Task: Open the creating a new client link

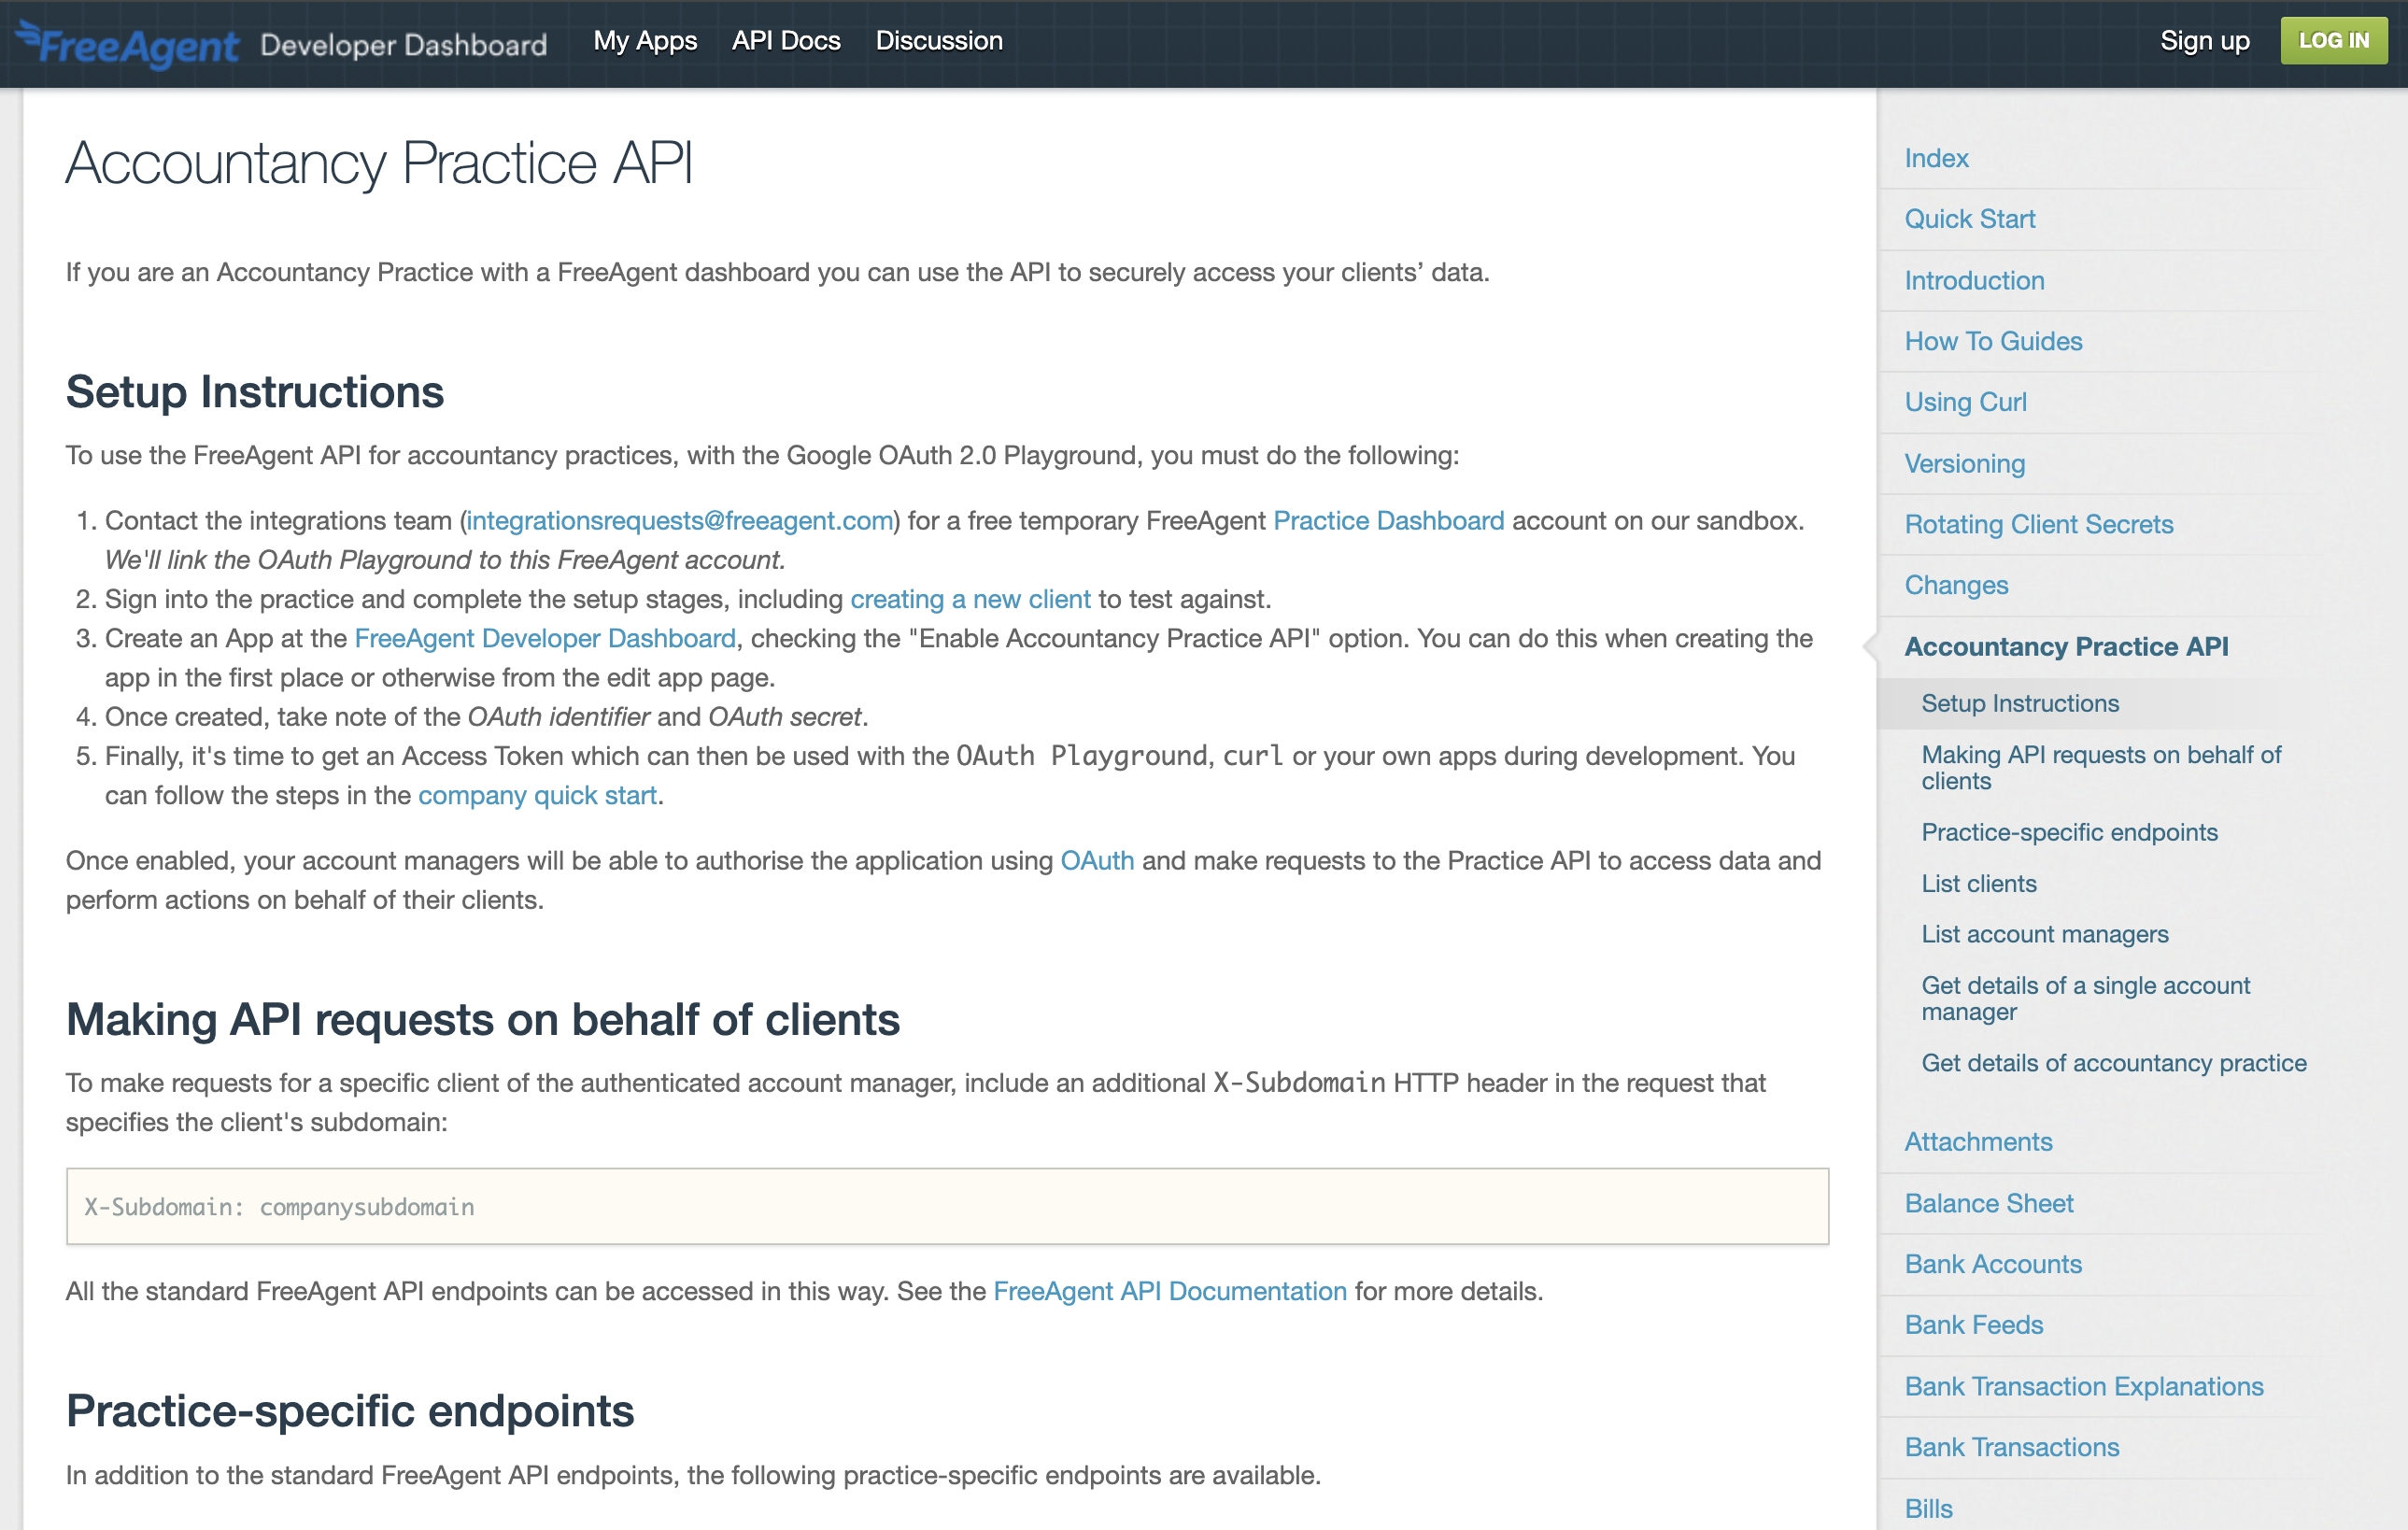Action: point(970,599)
